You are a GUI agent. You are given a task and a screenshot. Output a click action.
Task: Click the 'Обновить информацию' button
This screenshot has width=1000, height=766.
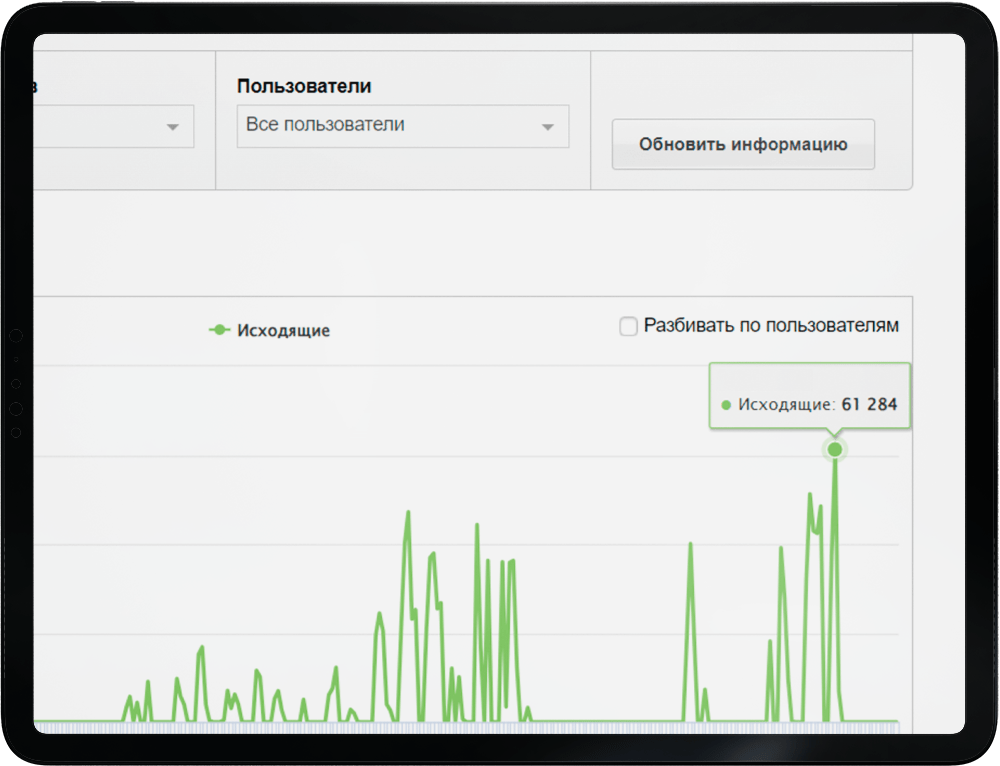click(x=743, y=144)
